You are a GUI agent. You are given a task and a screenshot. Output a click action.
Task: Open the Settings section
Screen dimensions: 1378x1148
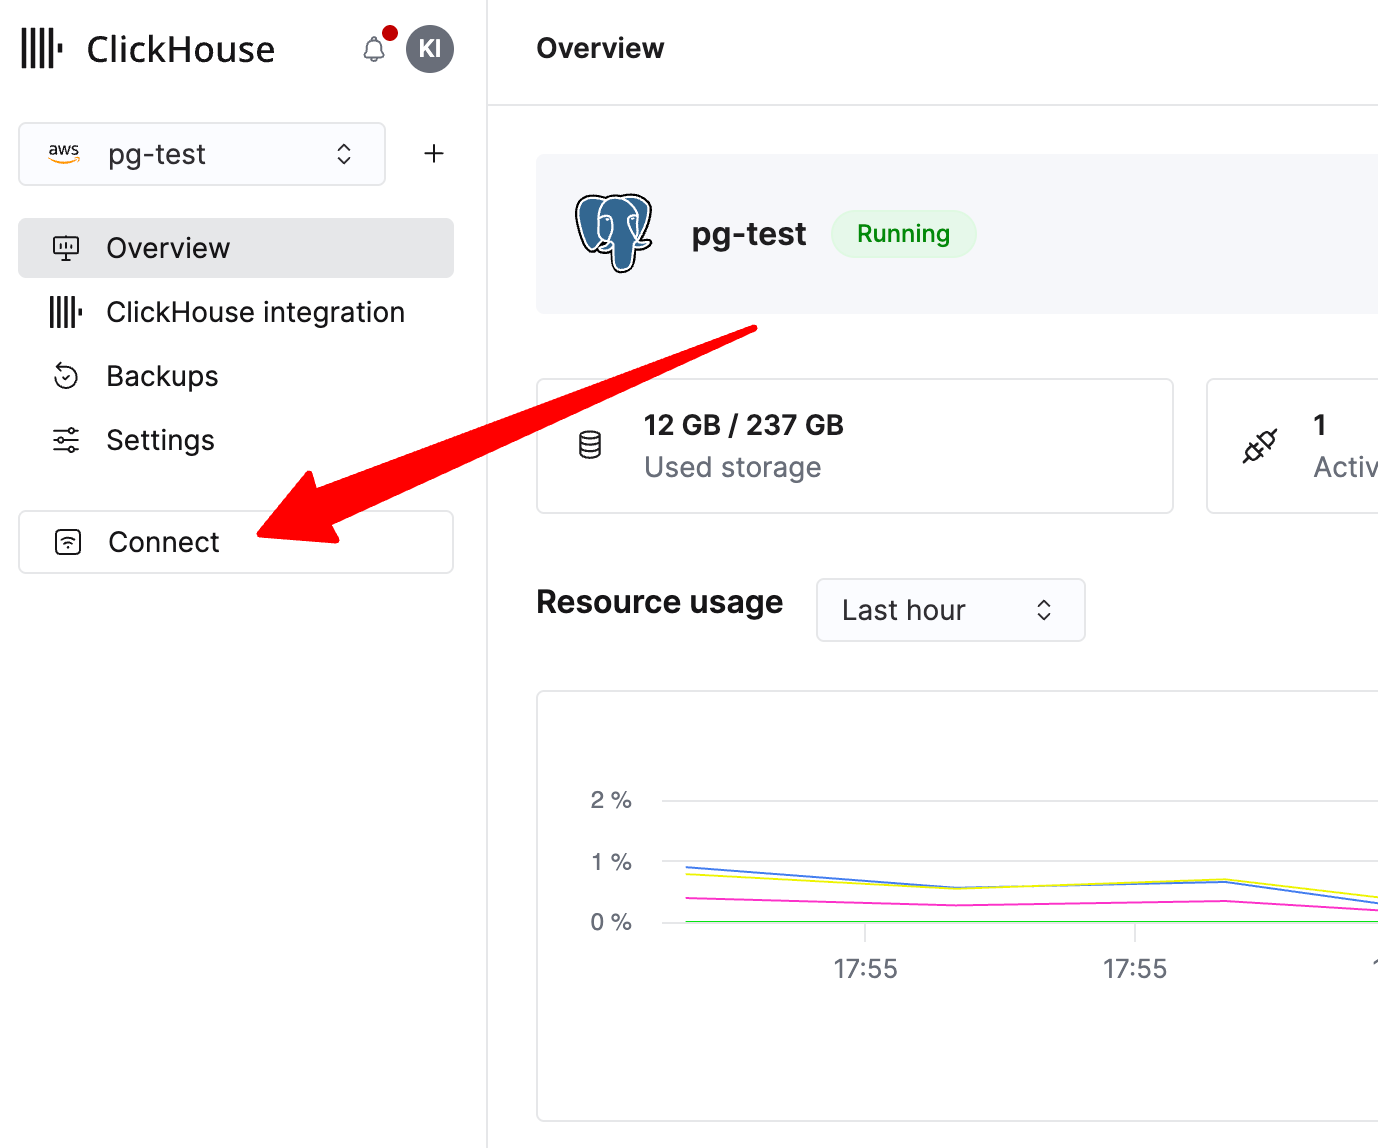coord(160,439)
